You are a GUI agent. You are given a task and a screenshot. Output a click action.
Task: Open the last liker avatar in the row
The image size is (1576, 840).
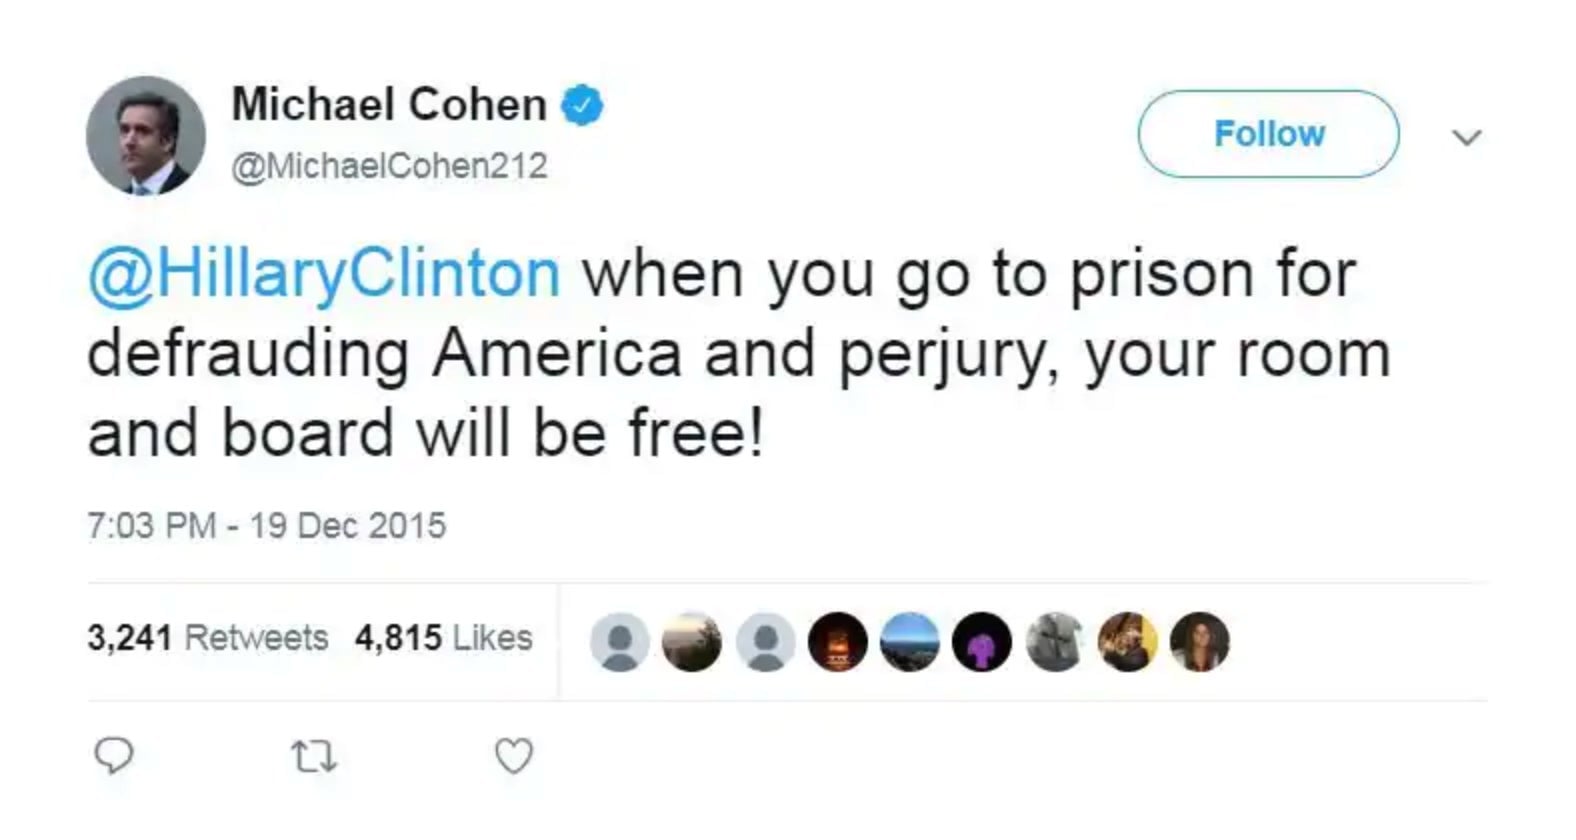(1199, 641)
